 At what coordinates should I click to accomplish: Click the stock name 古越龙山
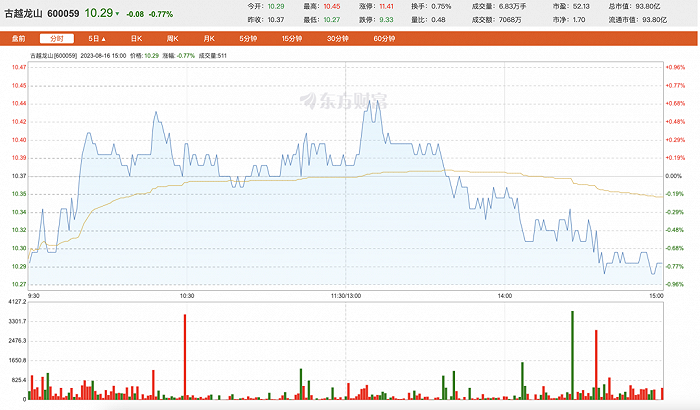(23, 14)
